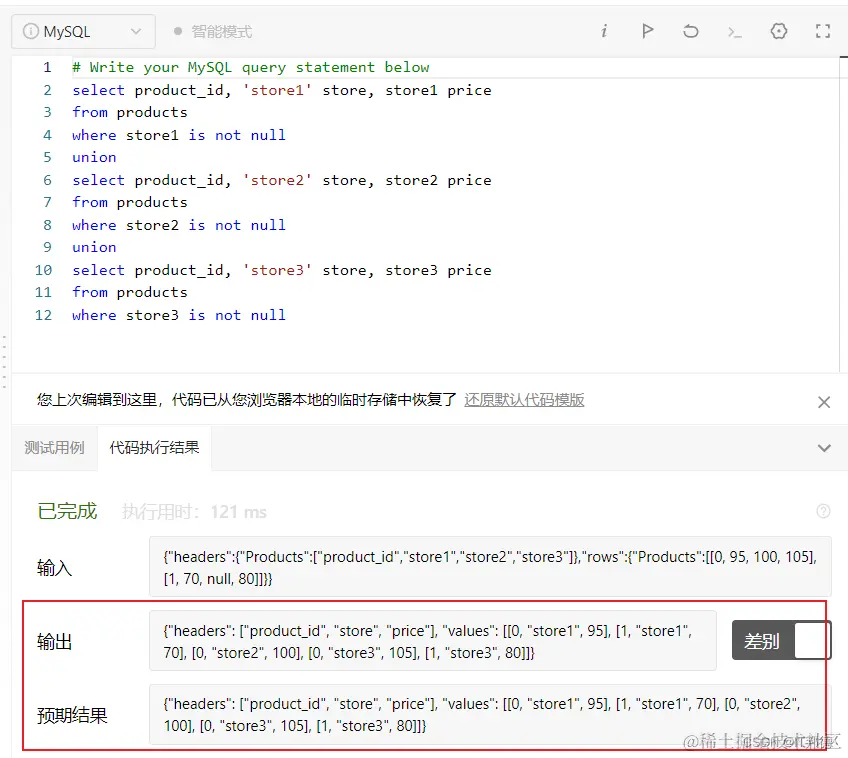Click the 执行用时: 121 ms text

[194, 511]
